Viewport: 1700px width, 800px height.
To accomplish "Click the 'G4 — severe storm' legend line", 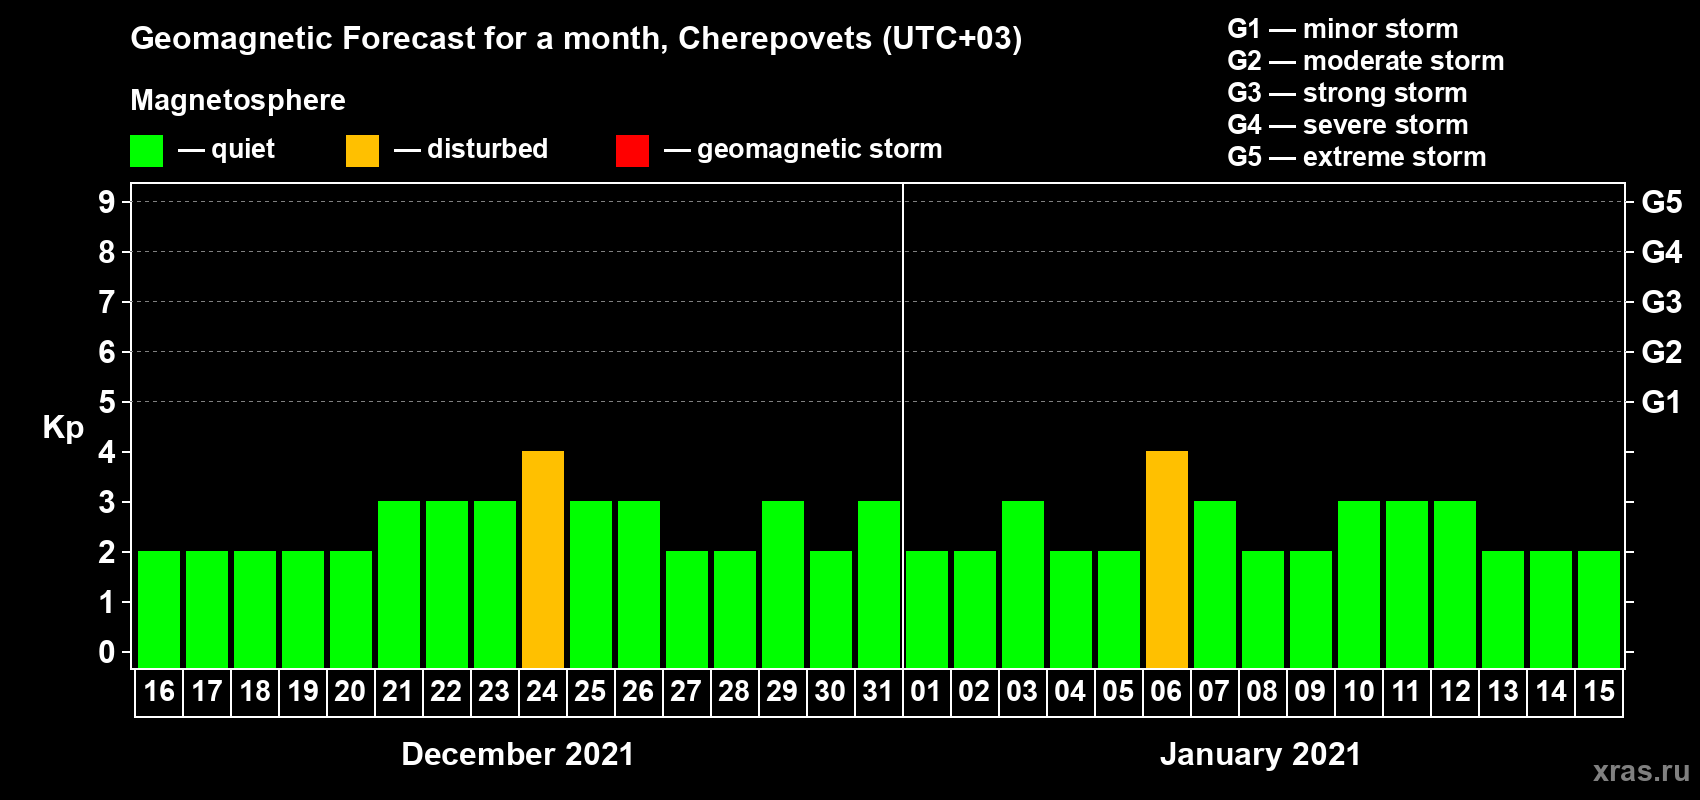I will (1348, 125).
